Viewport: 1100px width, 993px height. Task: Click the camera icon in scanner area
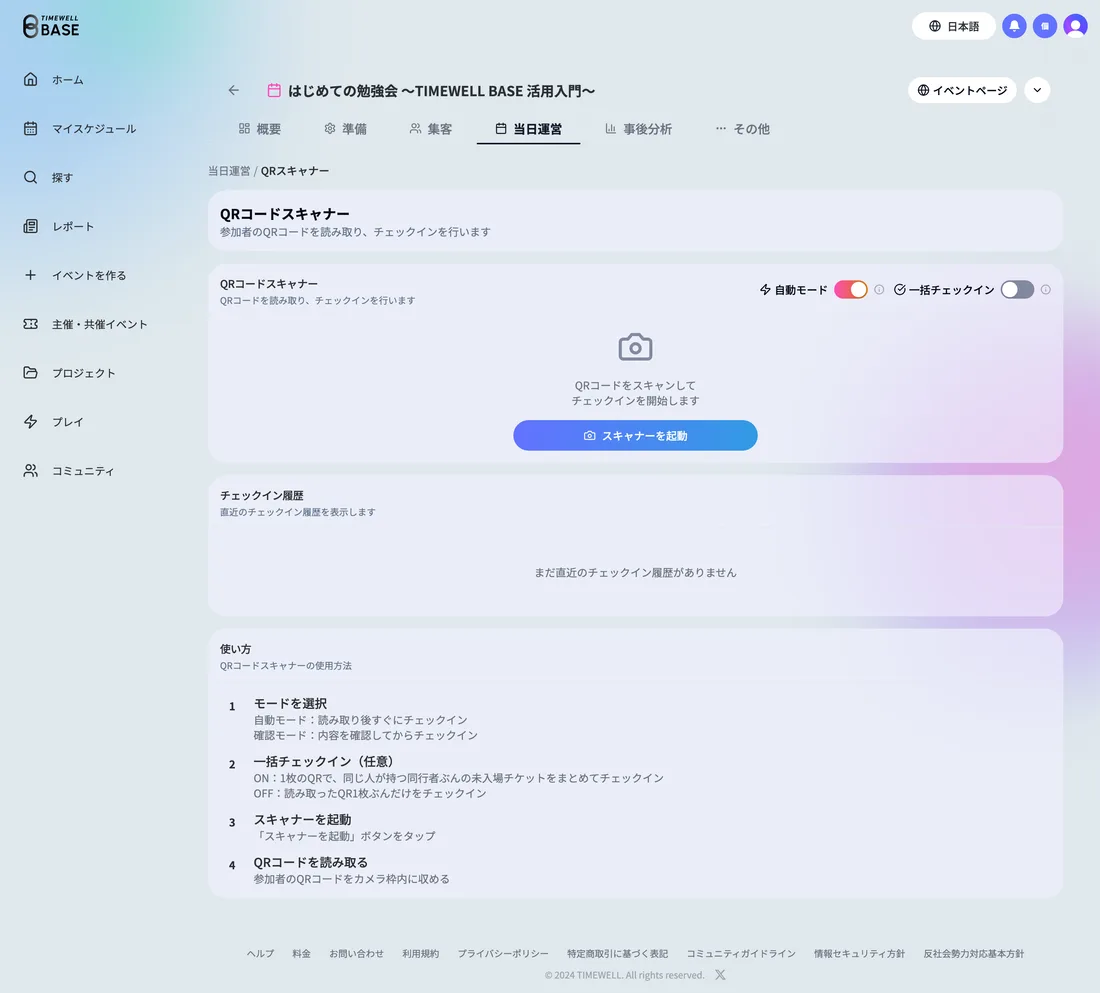pos(635,347)
